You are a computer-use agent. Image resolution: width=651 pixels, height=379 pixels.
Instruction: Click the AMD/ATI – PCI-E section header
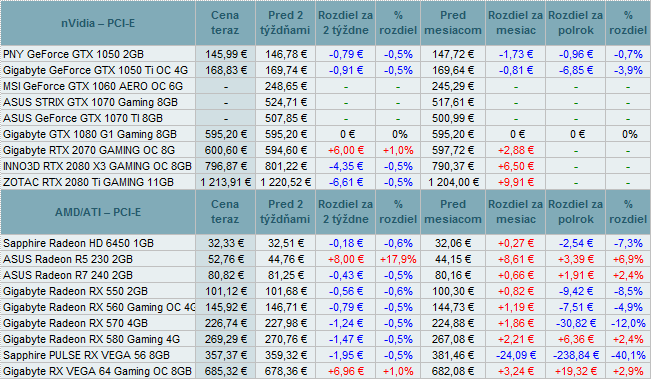pyautogui.click(x=98, y=212)
